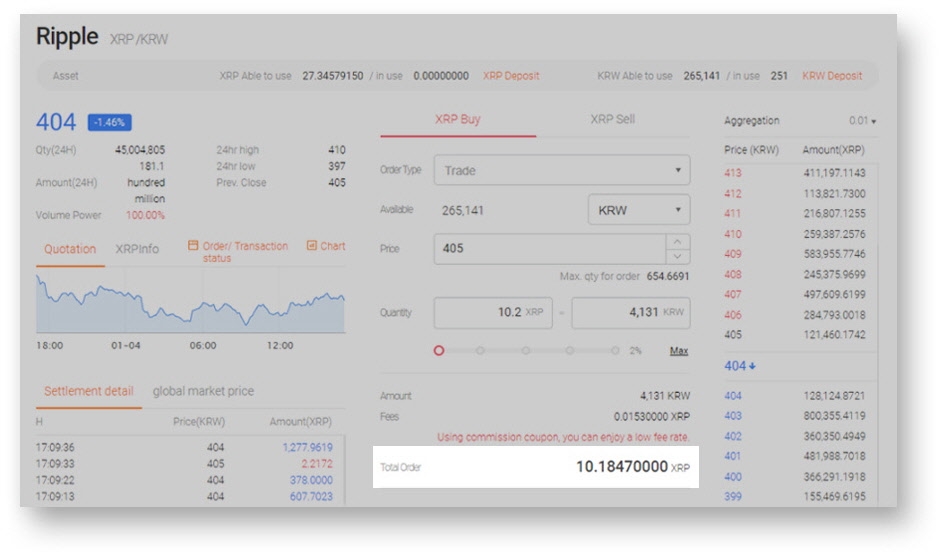The image size is (947, 557).
Task: Select the third point on quantity slider
Action: pos(526,350)
